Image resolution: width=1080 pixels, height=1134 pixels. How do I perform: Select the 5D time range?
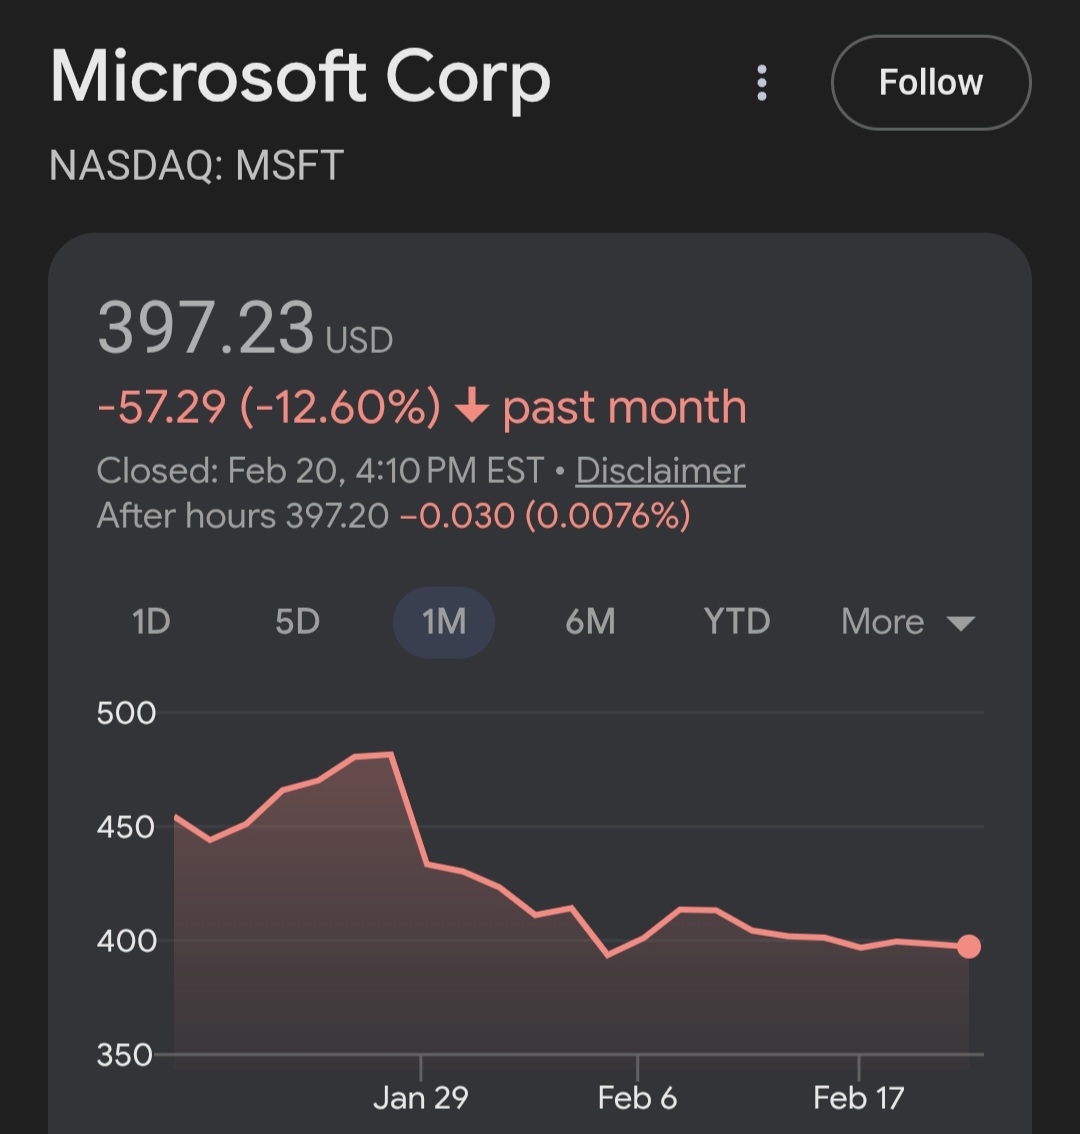297,622
